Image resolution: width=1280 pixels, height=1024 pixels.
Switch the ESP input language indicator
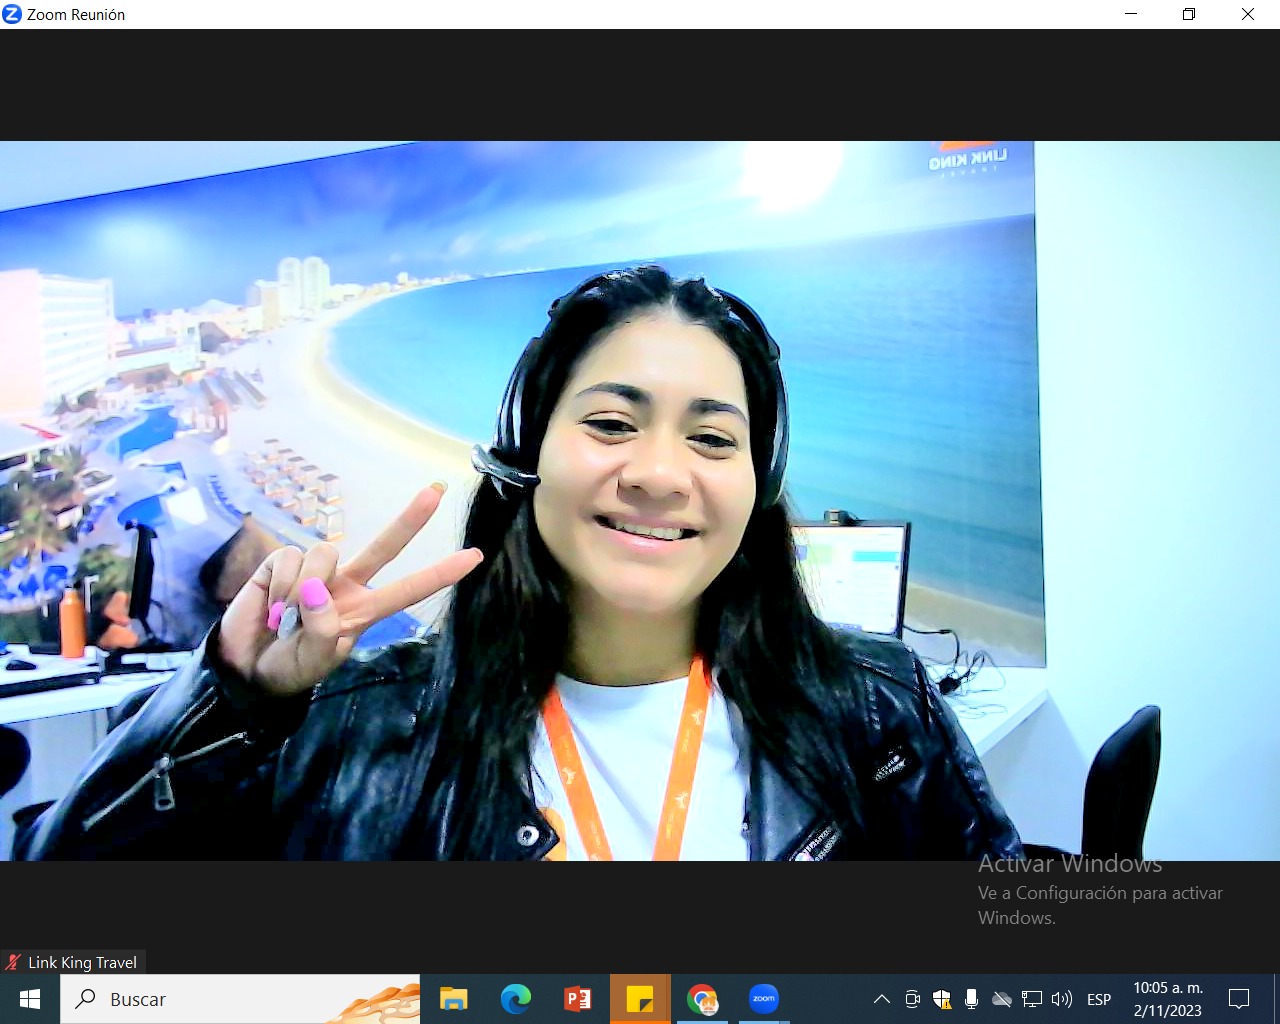click(x=1099, y=999)
